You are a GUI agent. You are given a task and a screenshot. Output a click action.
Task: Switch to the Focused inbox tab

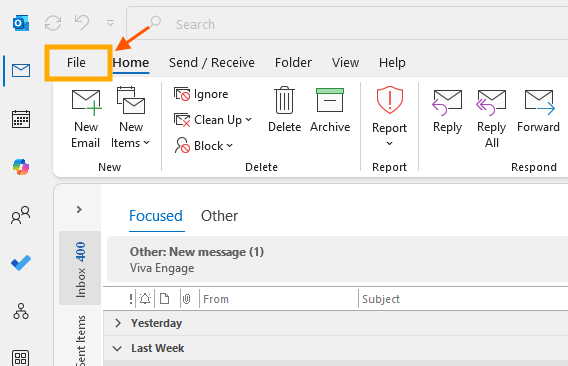click(x=156, y=216)
